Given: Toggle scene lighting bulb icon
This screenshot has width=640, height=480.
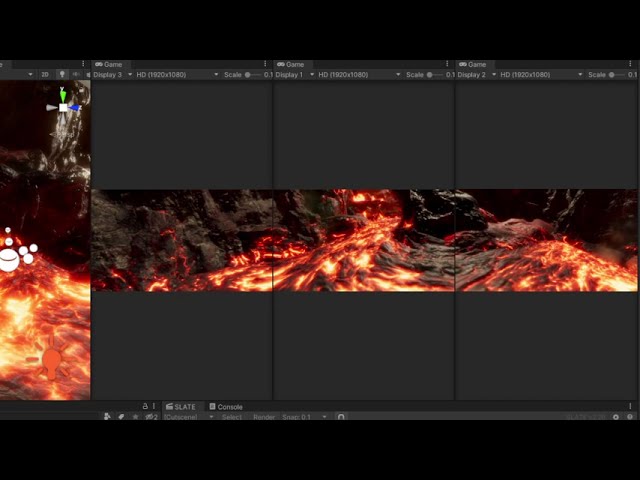Looking at the screenshot, I should pyautogui.click(x=61, y=74).
